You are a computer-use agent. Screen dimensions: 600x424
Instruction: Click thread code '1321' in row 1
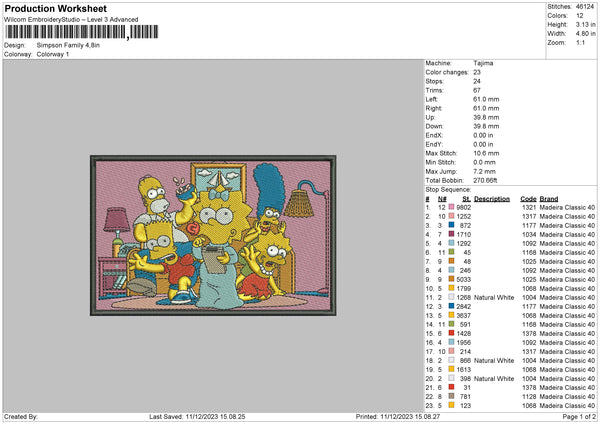click(529, 207)
